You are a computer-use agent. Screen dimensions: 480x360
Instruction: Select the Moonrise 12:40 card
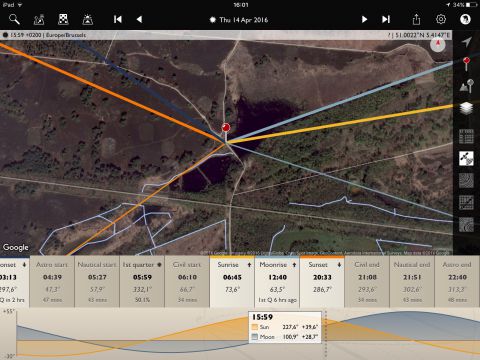277,282
